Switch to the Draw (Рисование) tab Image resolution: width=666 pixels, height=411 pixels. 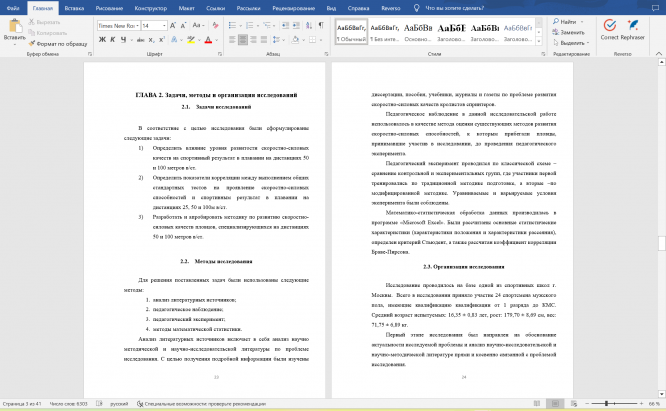pos(109,8)
